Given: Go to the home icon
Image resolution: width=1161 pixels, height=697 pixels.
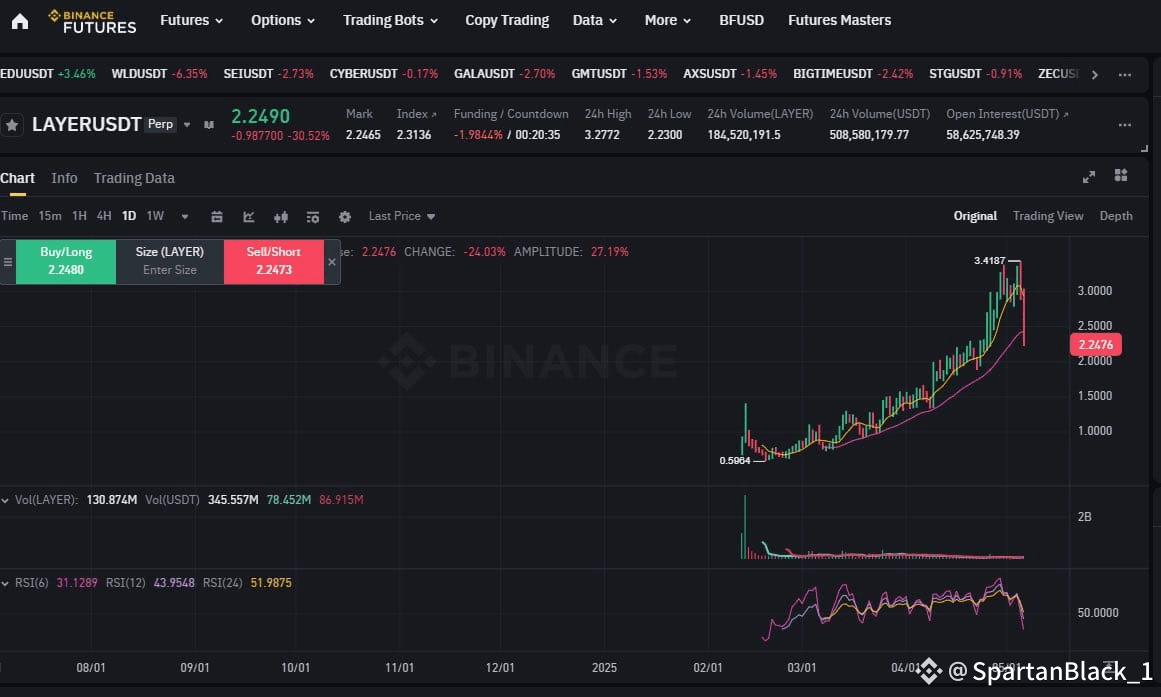Looking at the screenshot, I should tap(20, 21).
